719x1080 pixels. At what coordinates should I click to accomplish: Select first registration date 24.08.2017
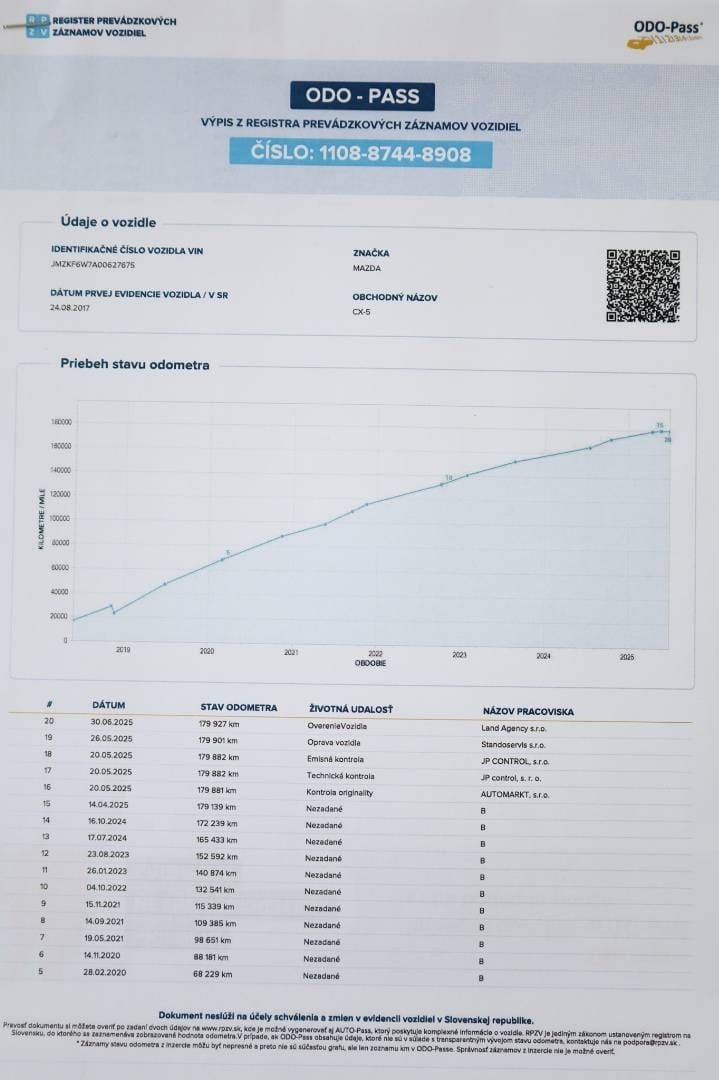coord(70,308)
